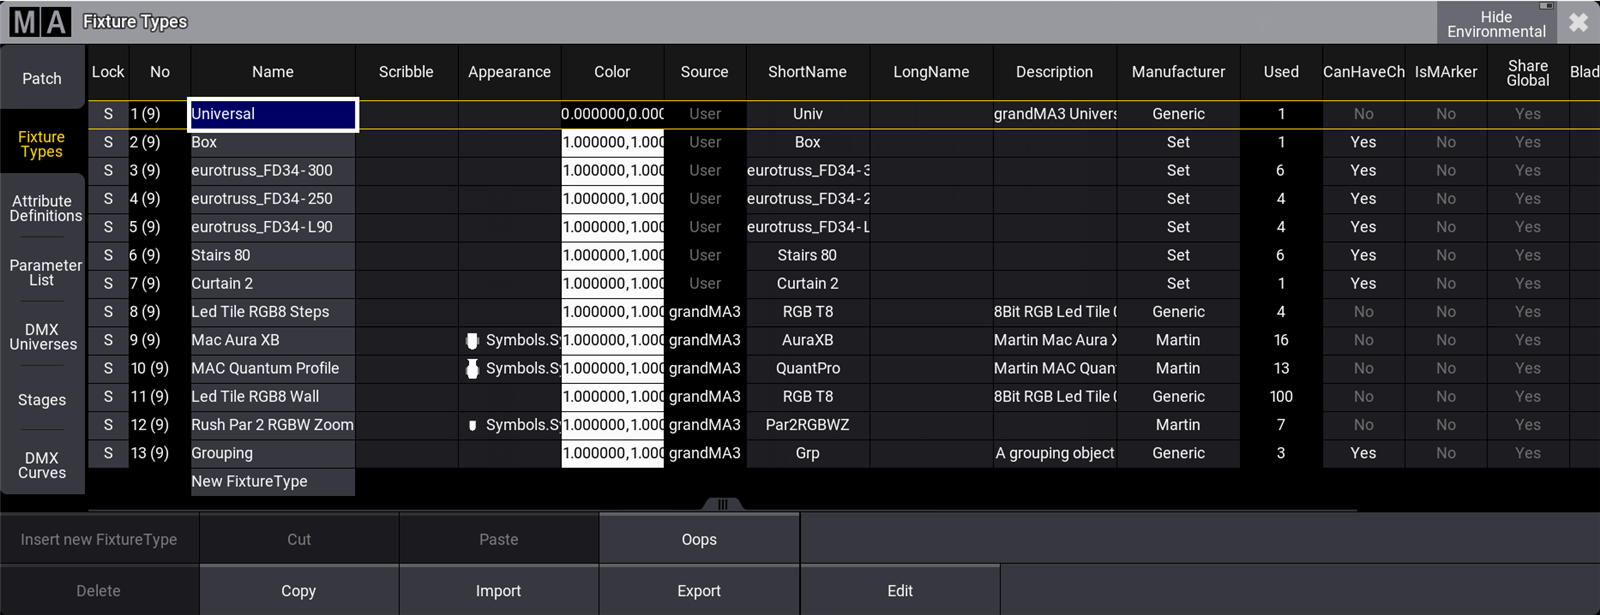This screenshot has width=1600, height=615.
Task: Toggle the lock cell for the Universal row
Action: click(x=108, y=114)
